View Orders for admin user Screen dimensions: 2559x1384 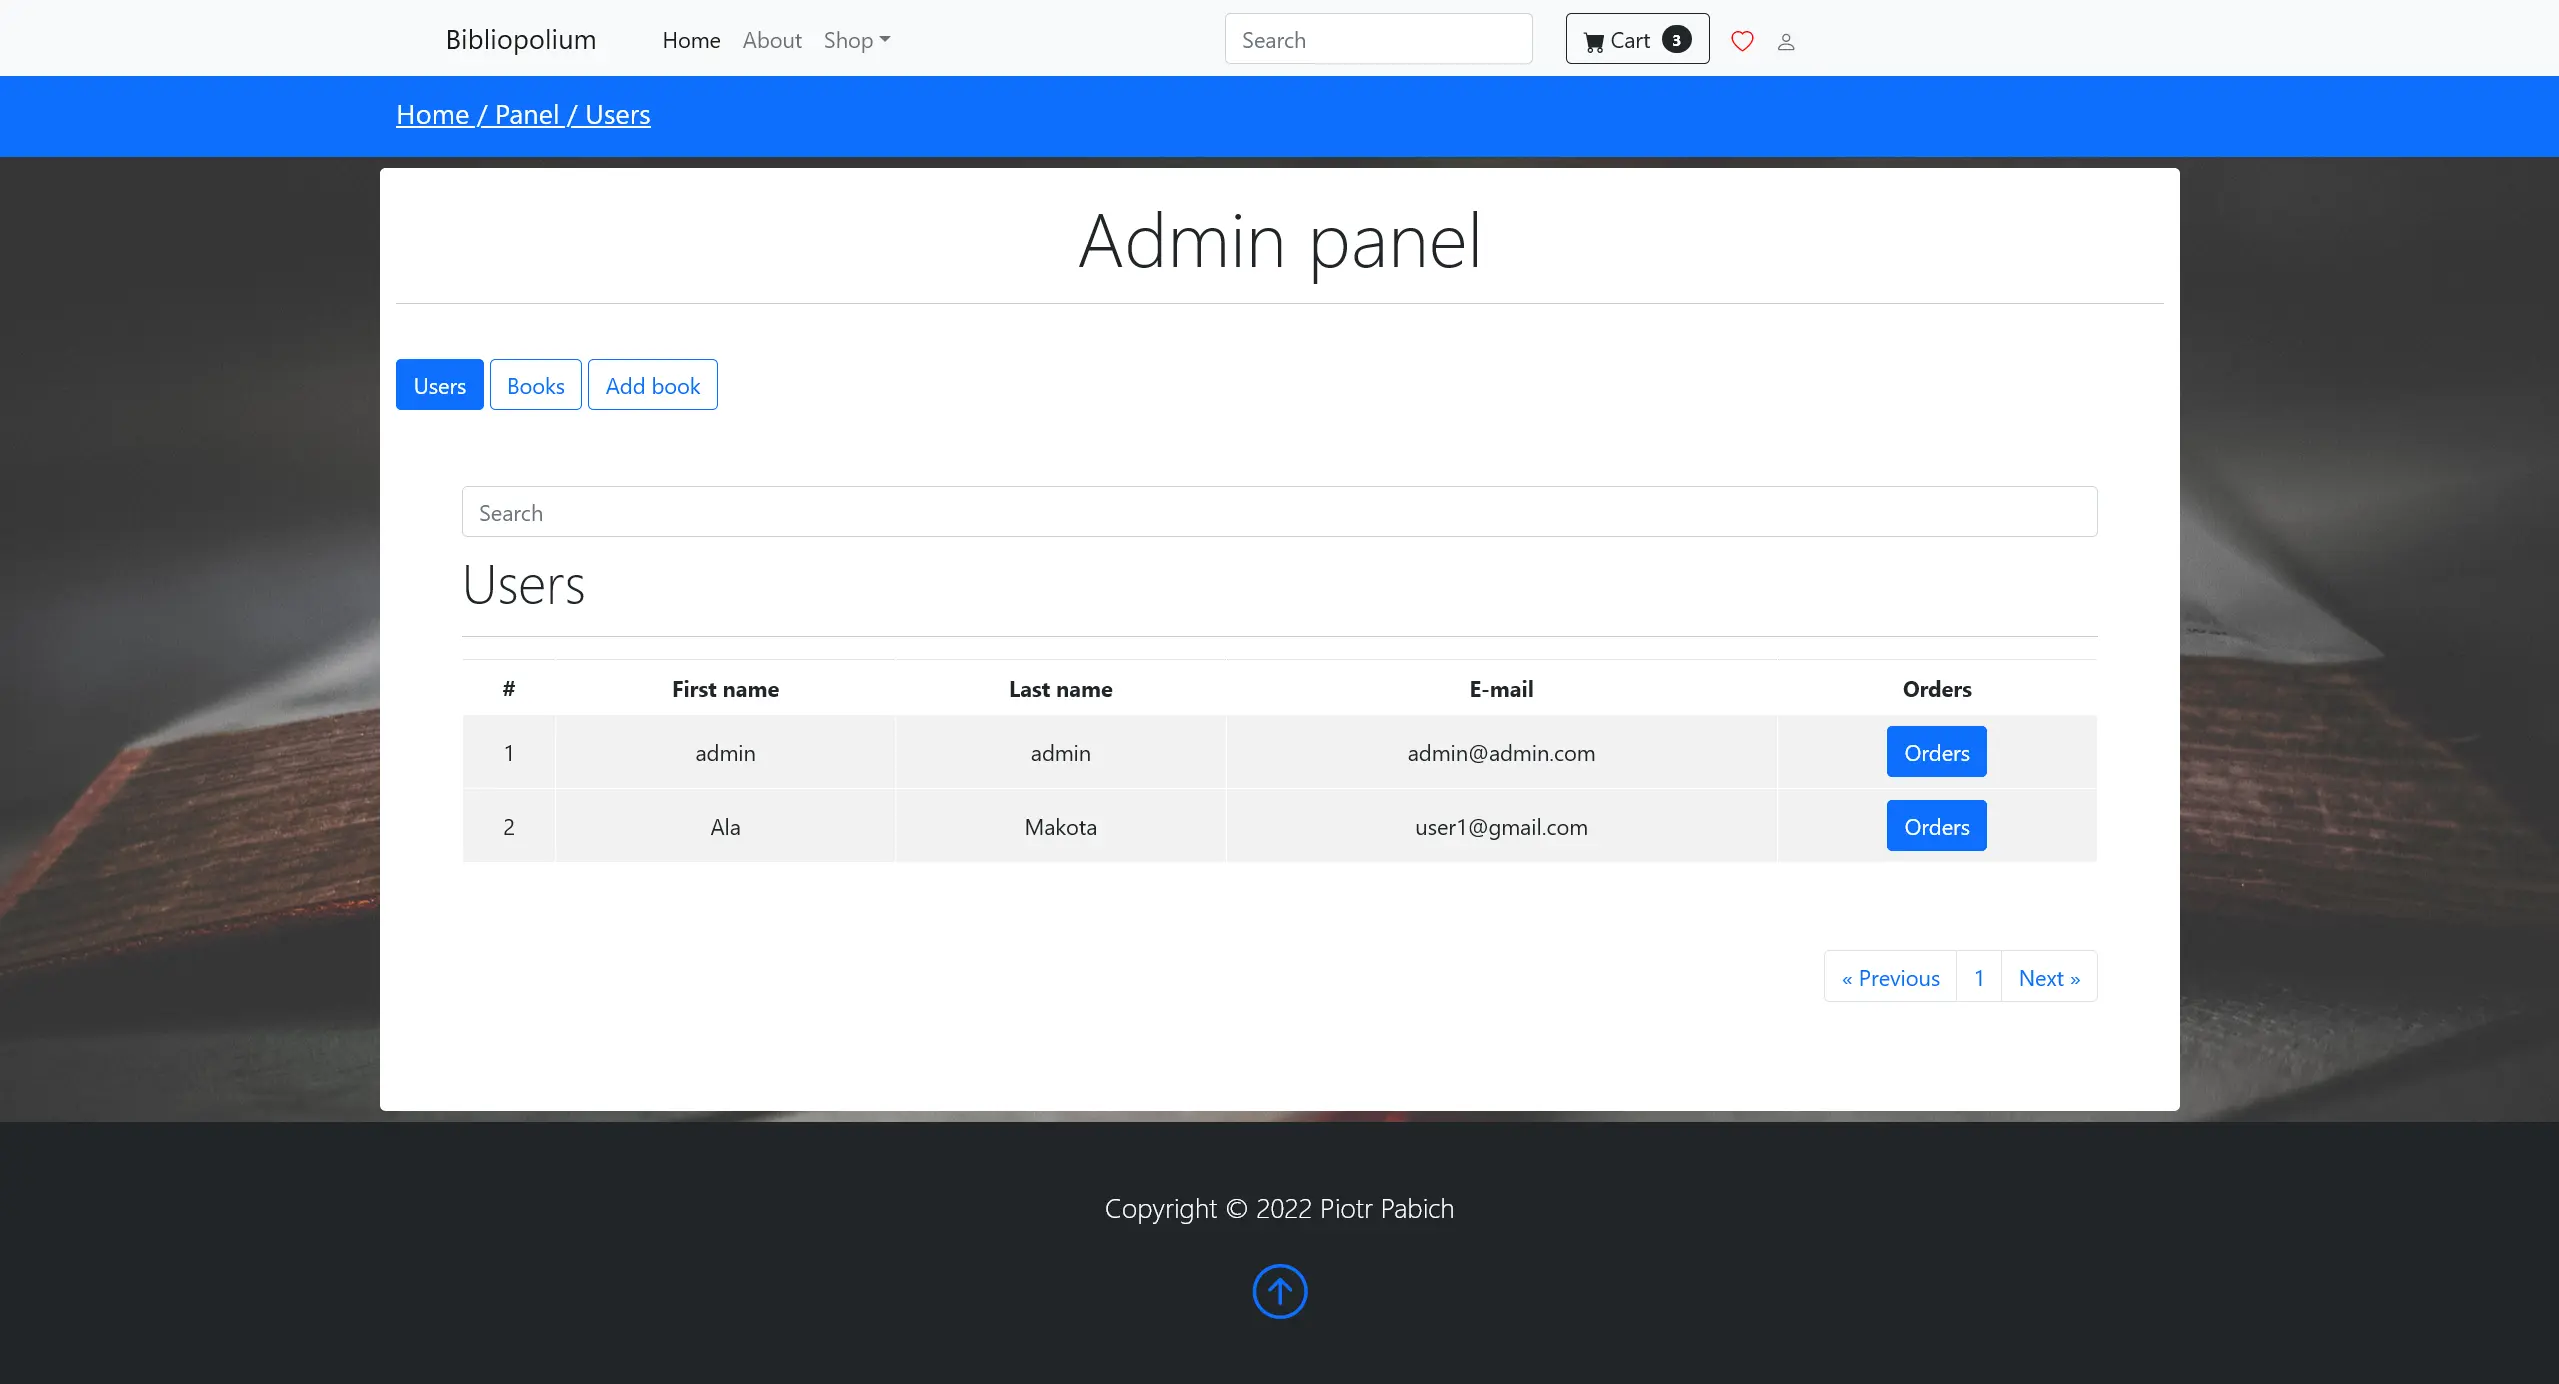1936,752
